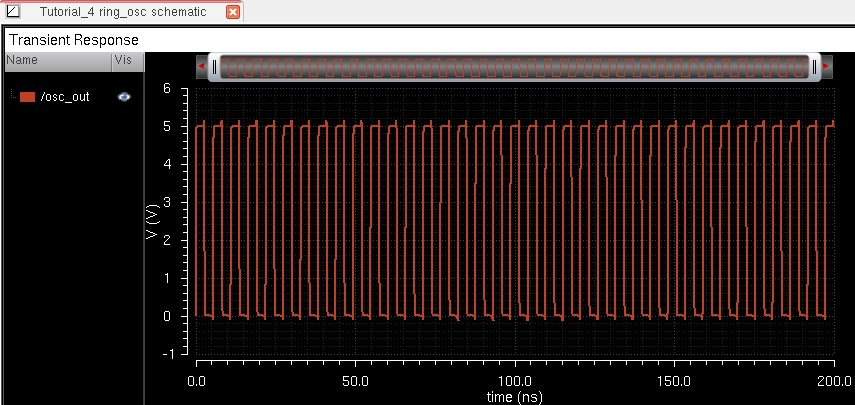Click the -1 label on voltage axis
Viewport: 855px width, 405px height.
pyautogui.click(x=167, y=354)
